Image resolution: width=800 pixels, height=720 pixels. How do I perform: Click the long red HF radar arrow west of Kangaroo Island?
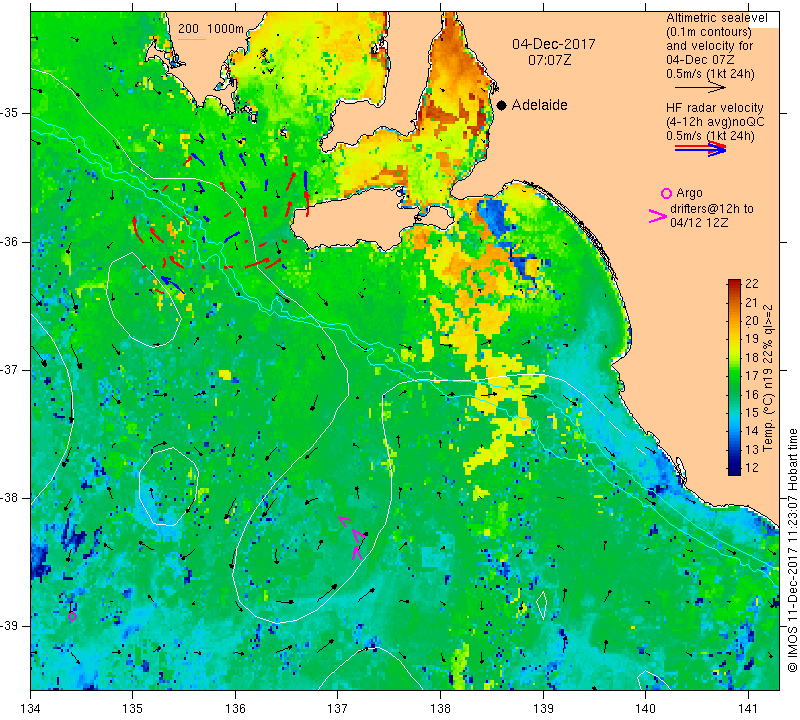click(x=256, y=263)
